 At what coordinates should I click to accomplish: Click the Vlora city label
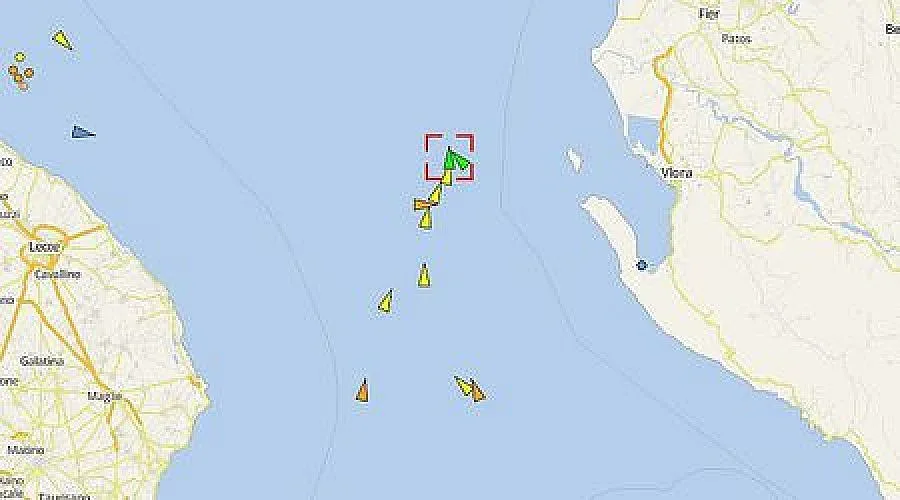[676, 173]
